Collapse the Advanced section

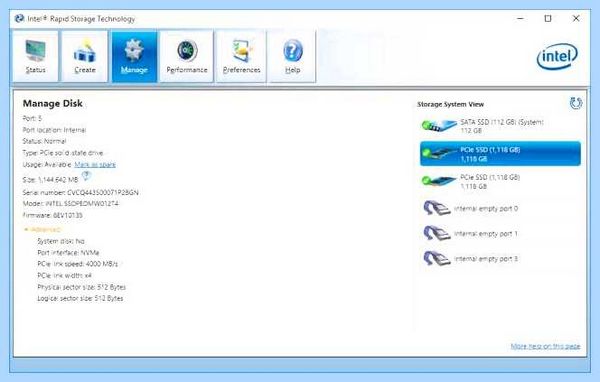[42, 230]
